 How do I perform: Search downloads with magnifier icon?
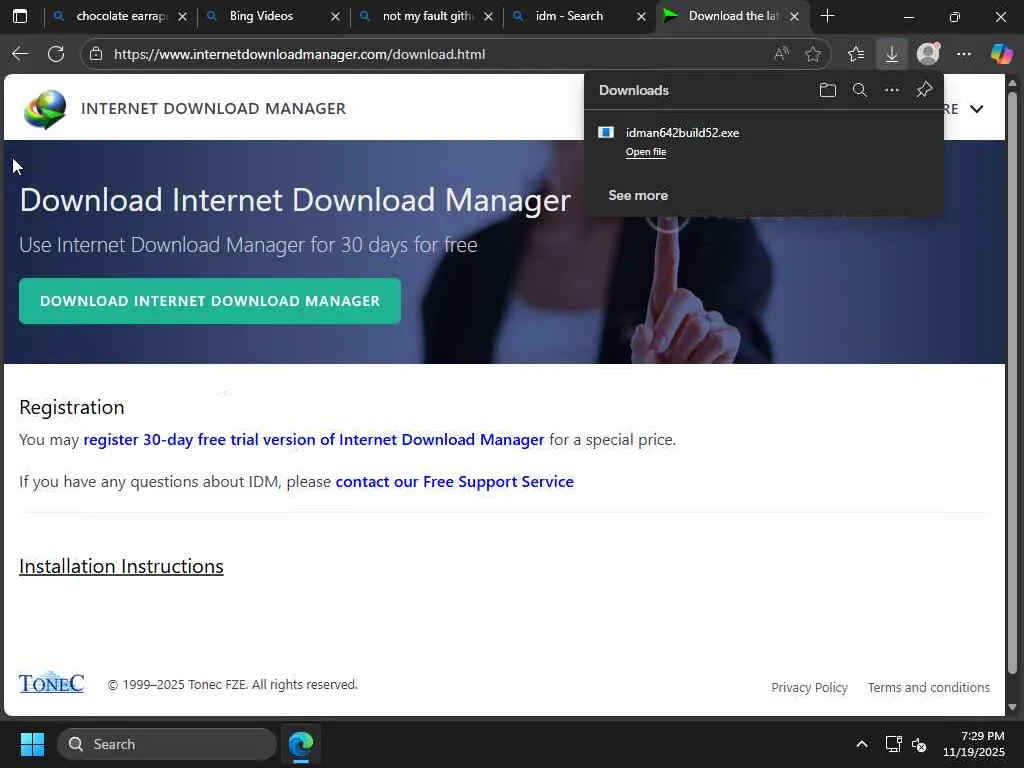860,90
